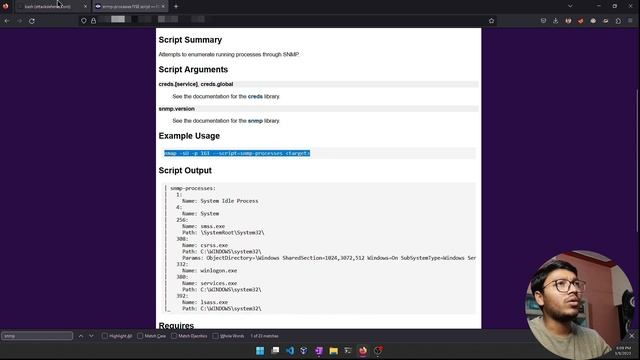Enable Match Diacritics option
Screen dimensions: 640x360
[189, 336]
